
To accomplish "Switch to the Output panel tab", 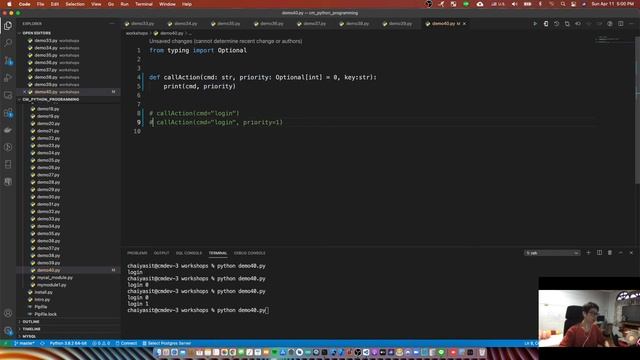I will pos(162,253).
